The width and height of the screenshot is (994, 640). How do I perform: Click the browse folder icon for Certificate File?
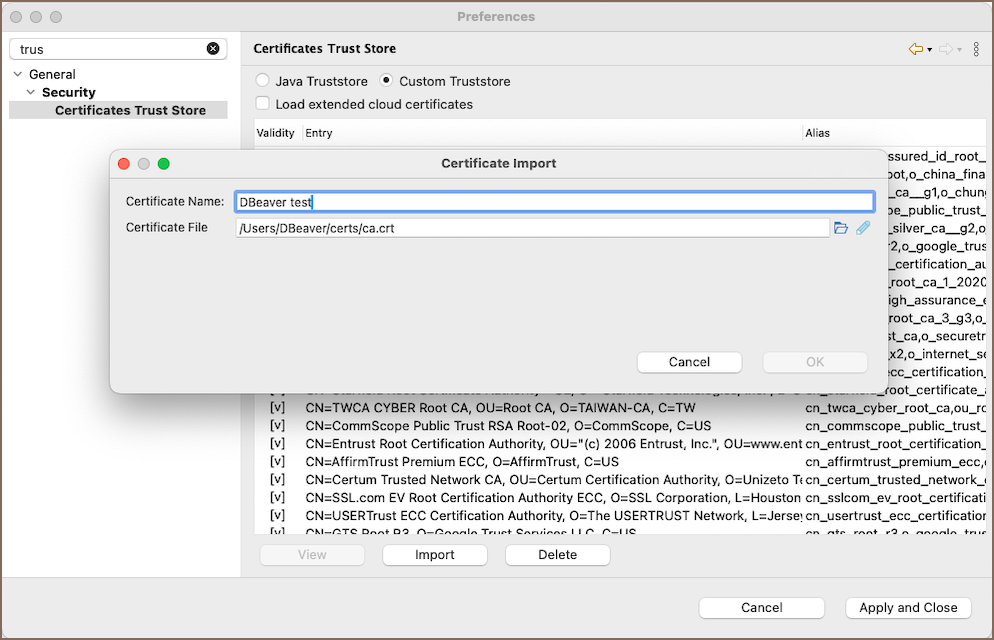coord(841,228)
